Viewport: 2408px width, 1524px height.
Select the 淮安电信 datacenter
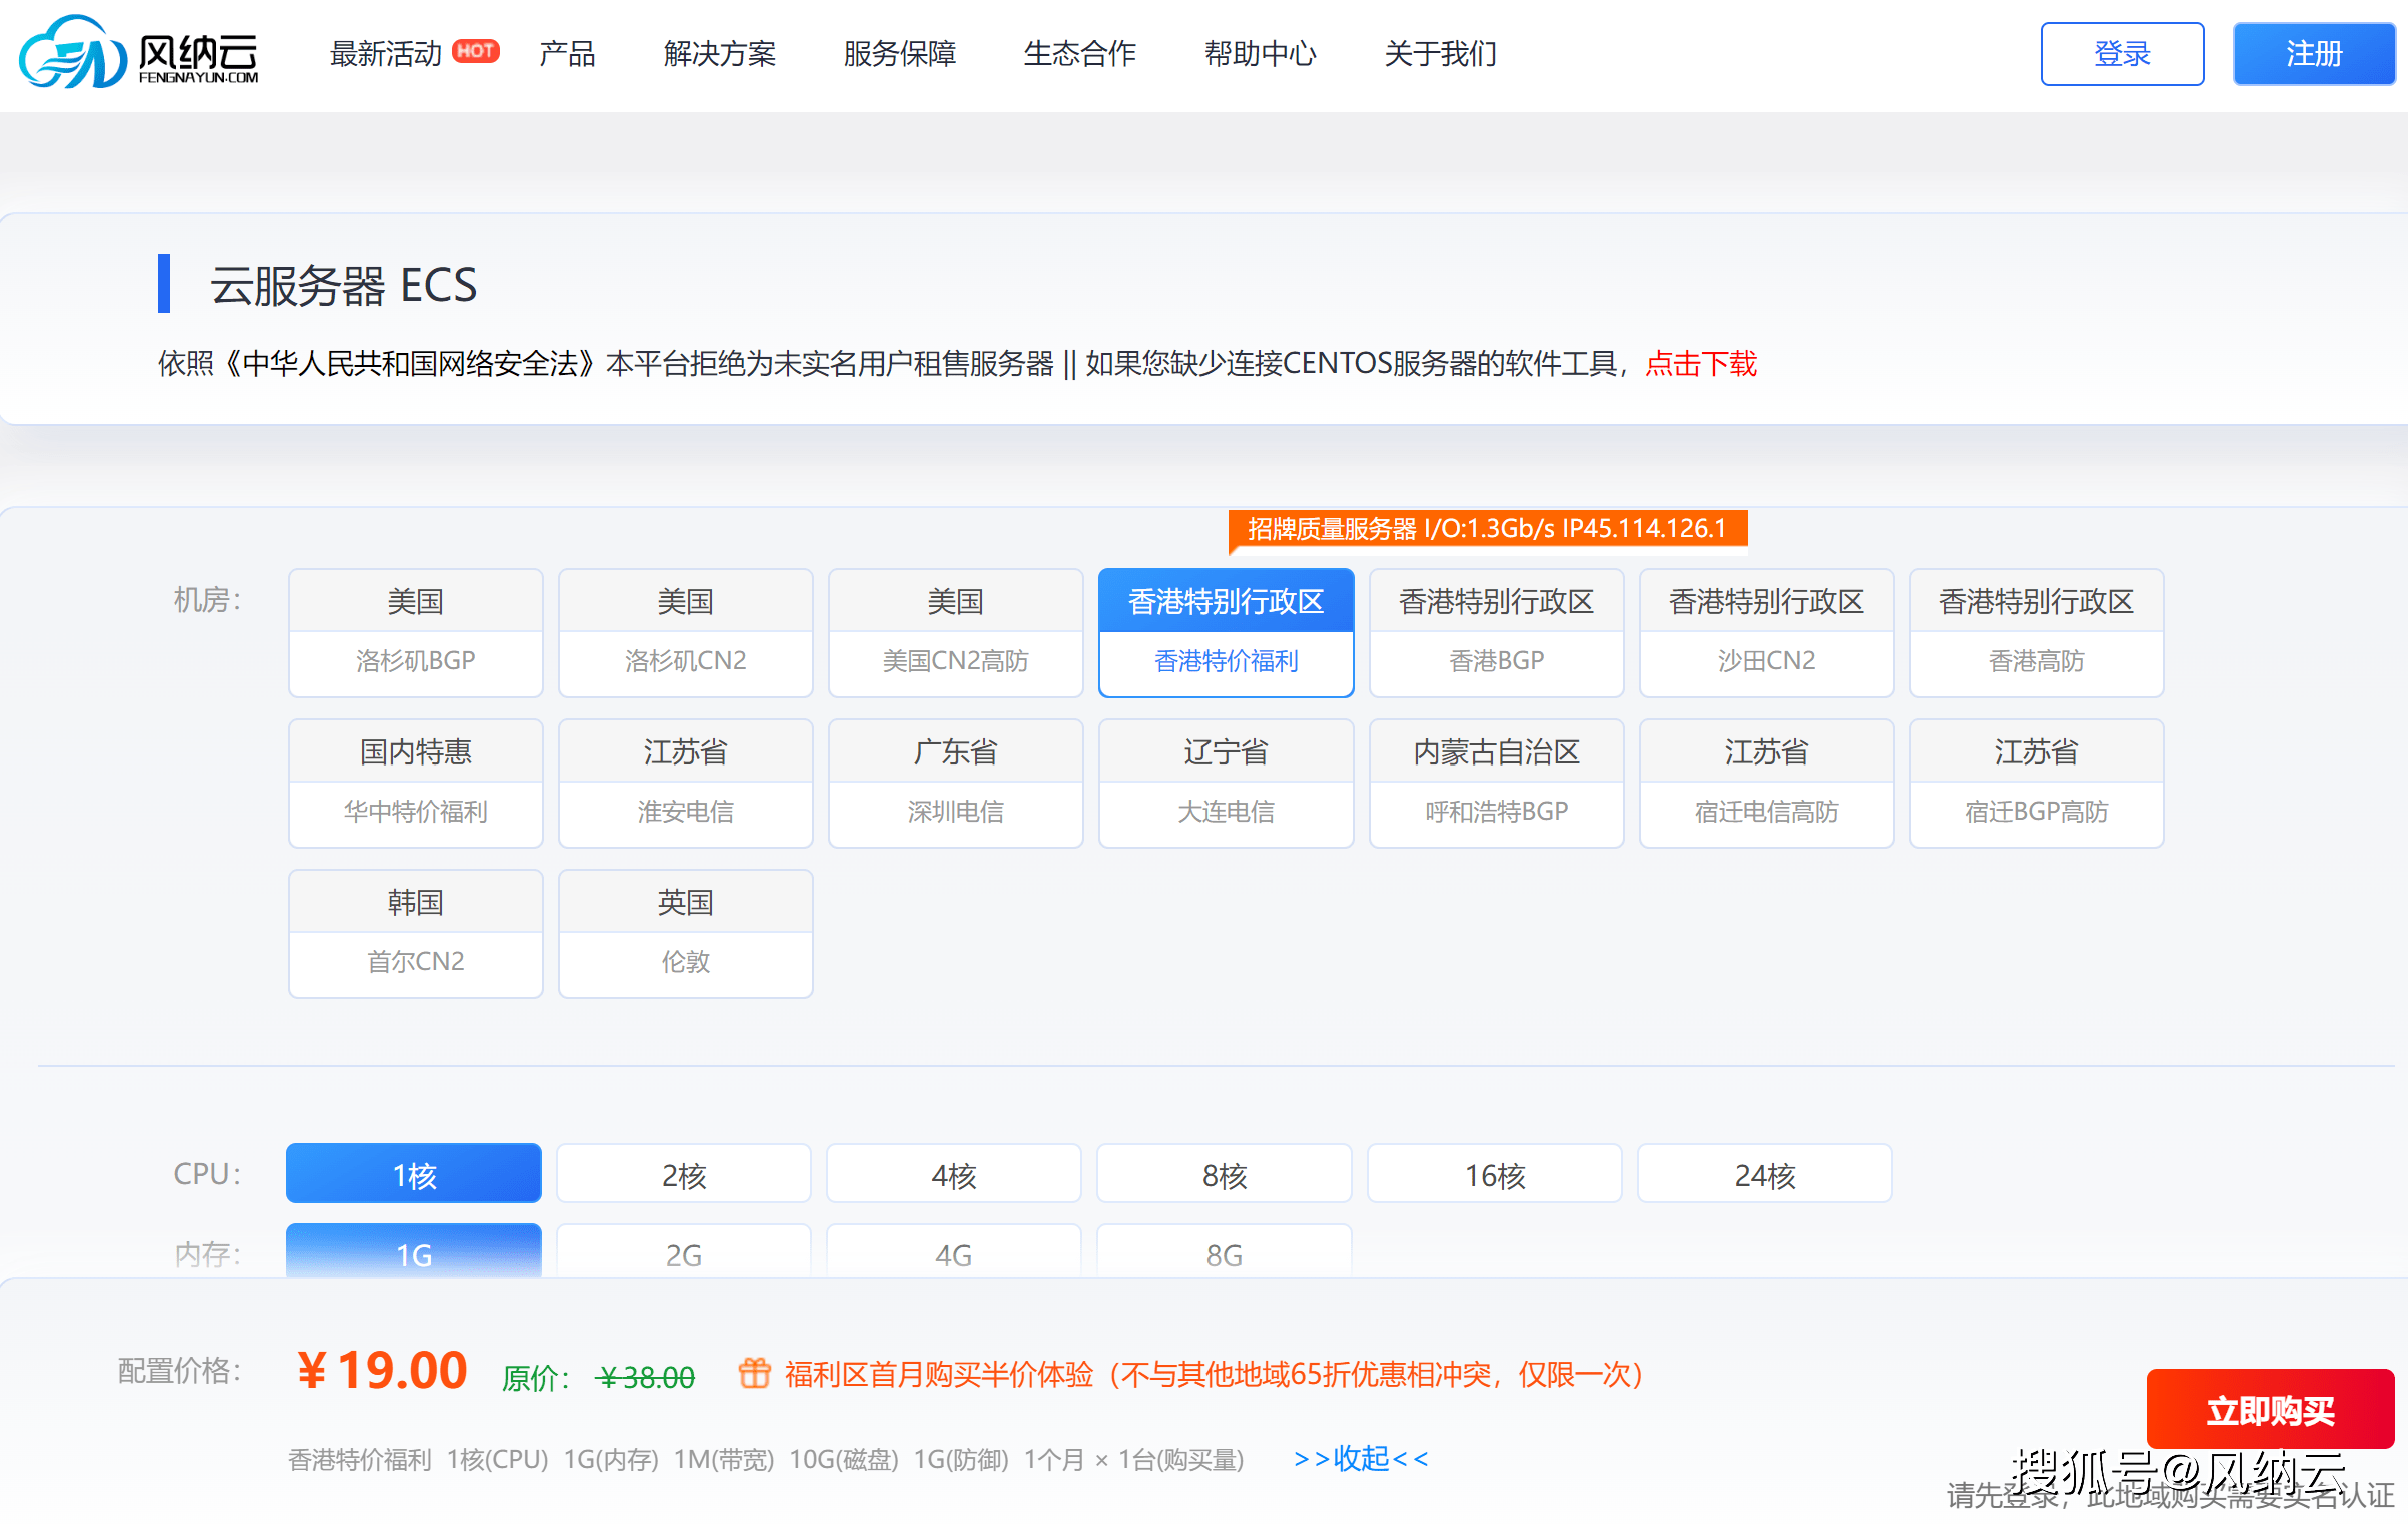point(686,783)
